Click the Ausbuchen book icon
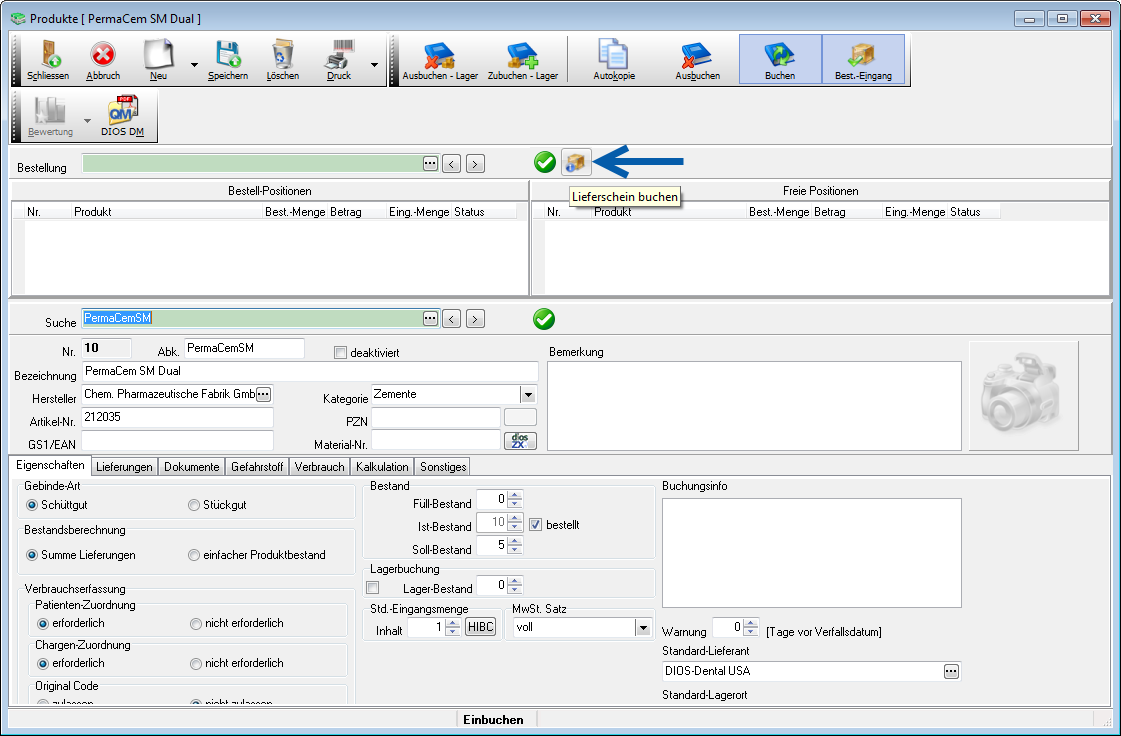This screenshot has width=1121, height=736. click(x=697, y=60)
